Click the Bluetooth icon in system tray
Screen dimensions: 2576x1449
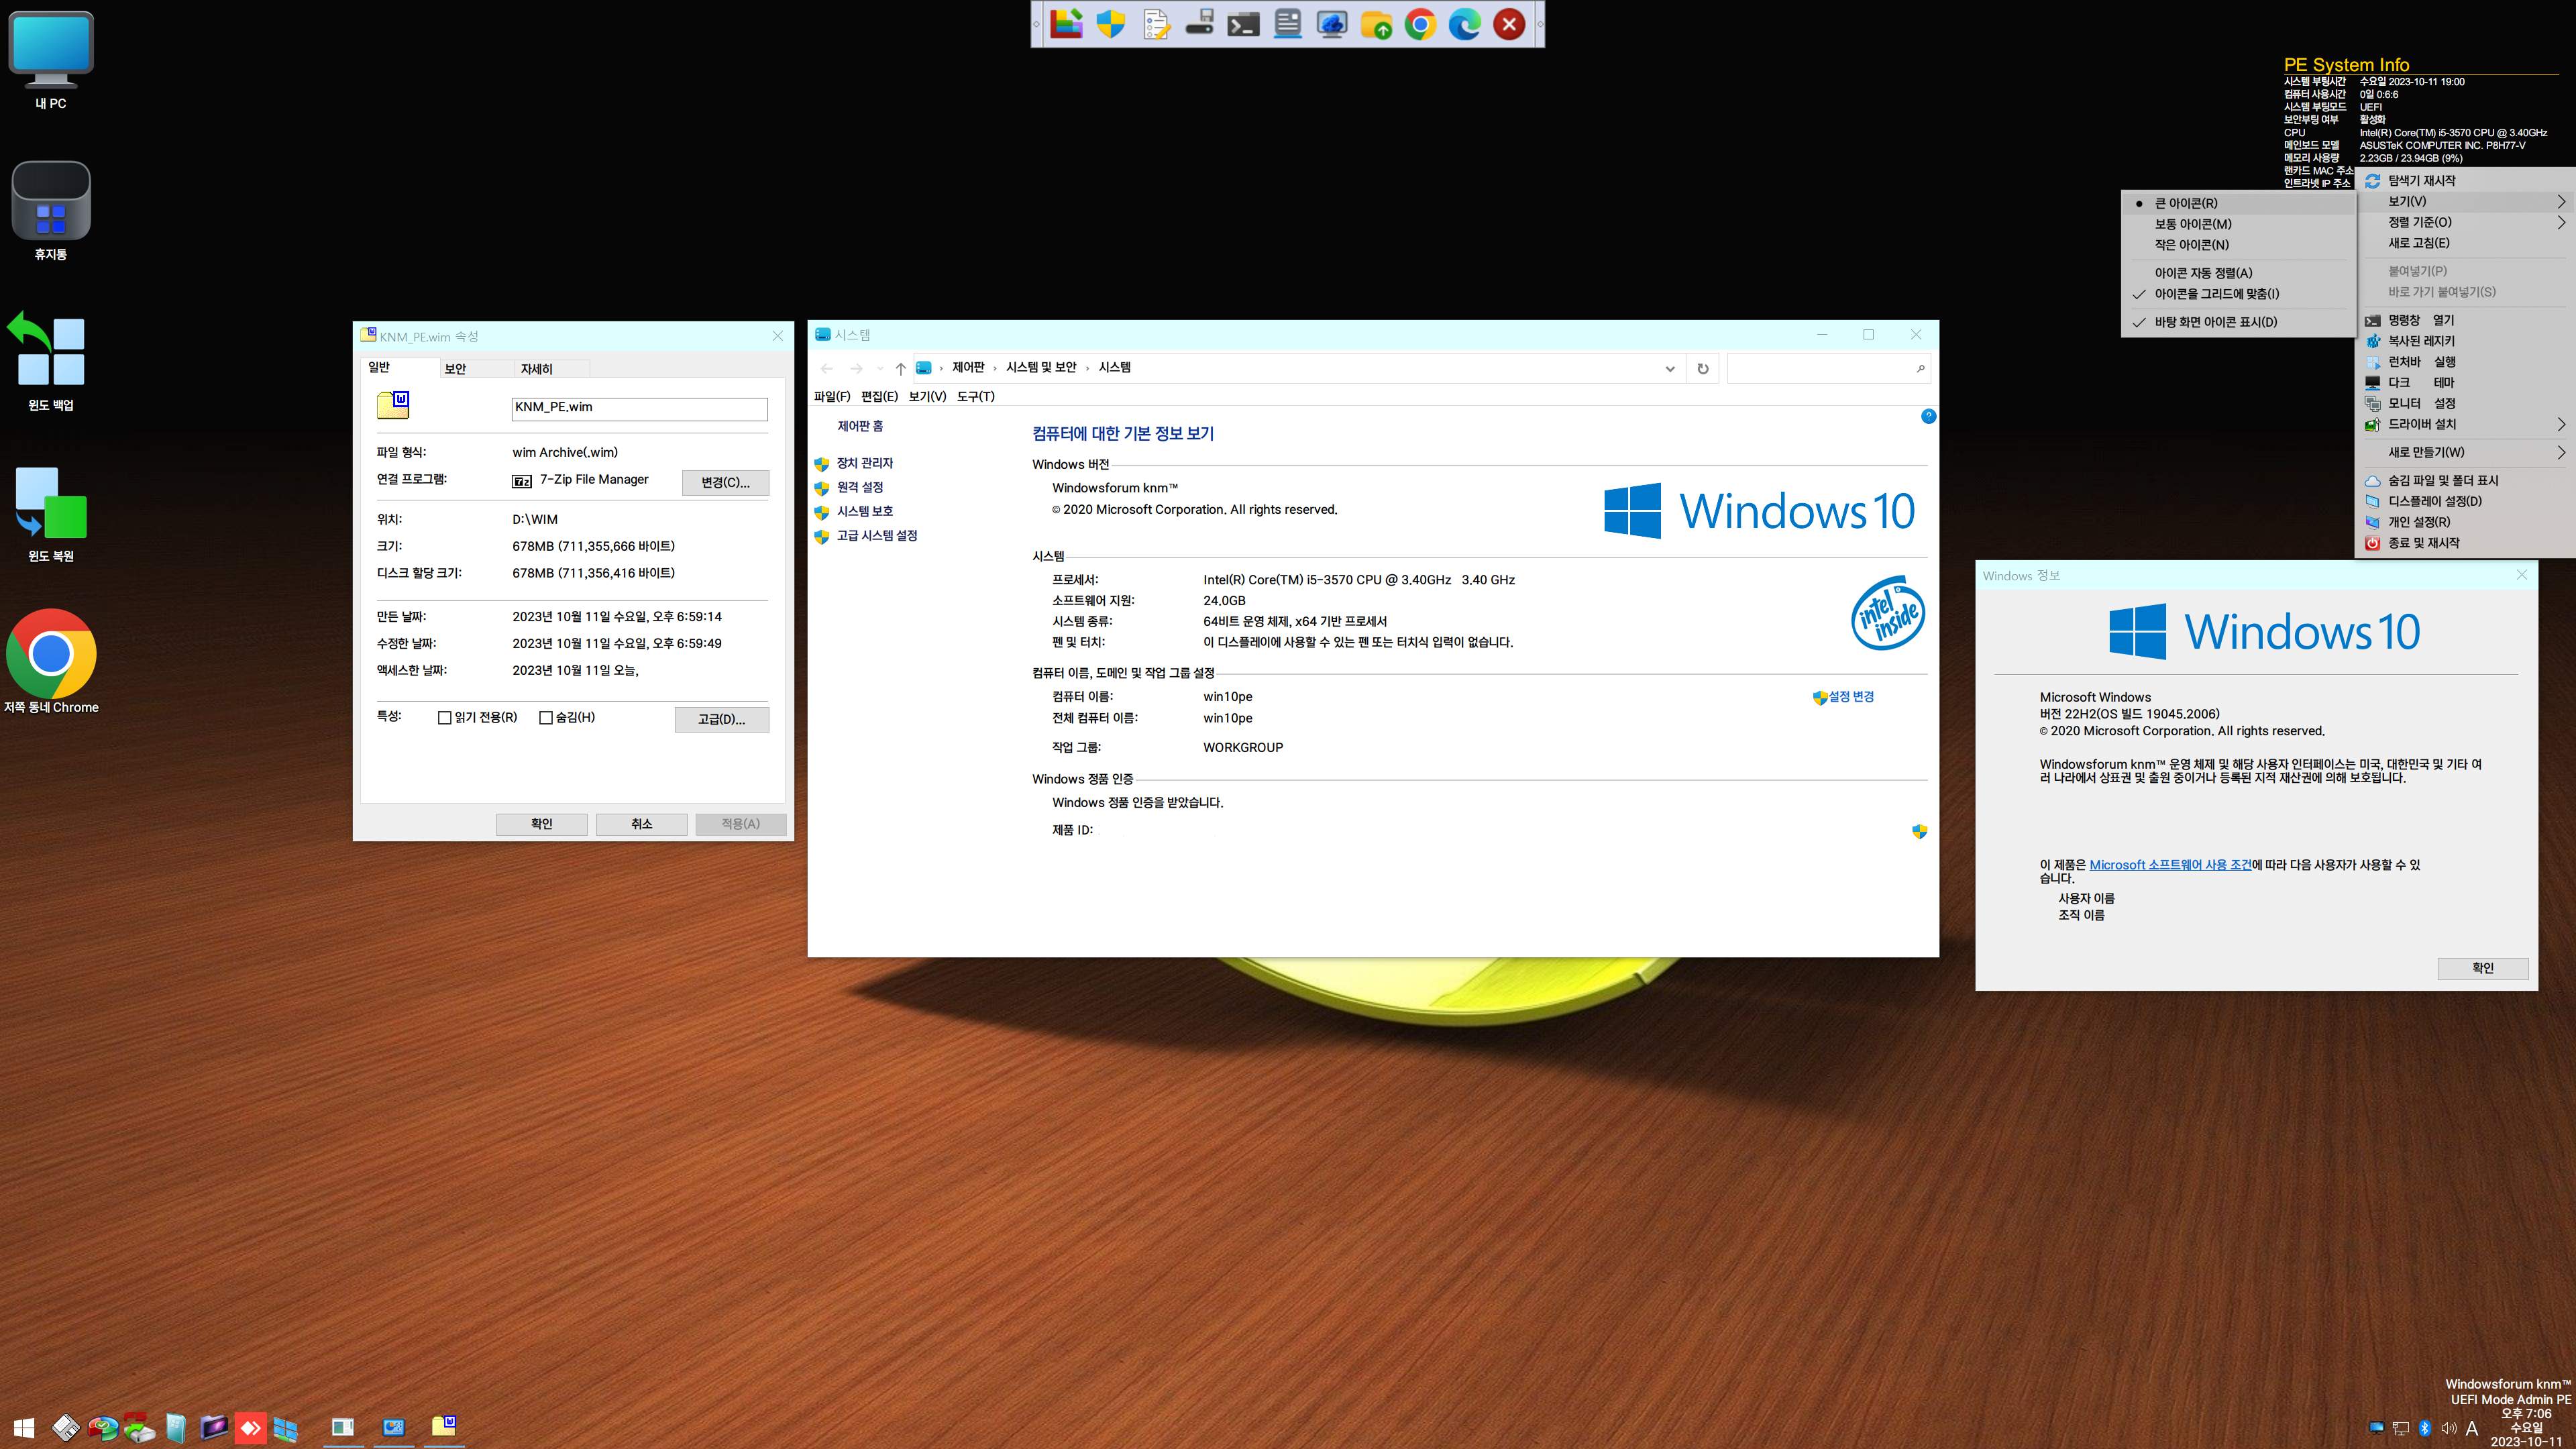click(x=2424, y=1428)
